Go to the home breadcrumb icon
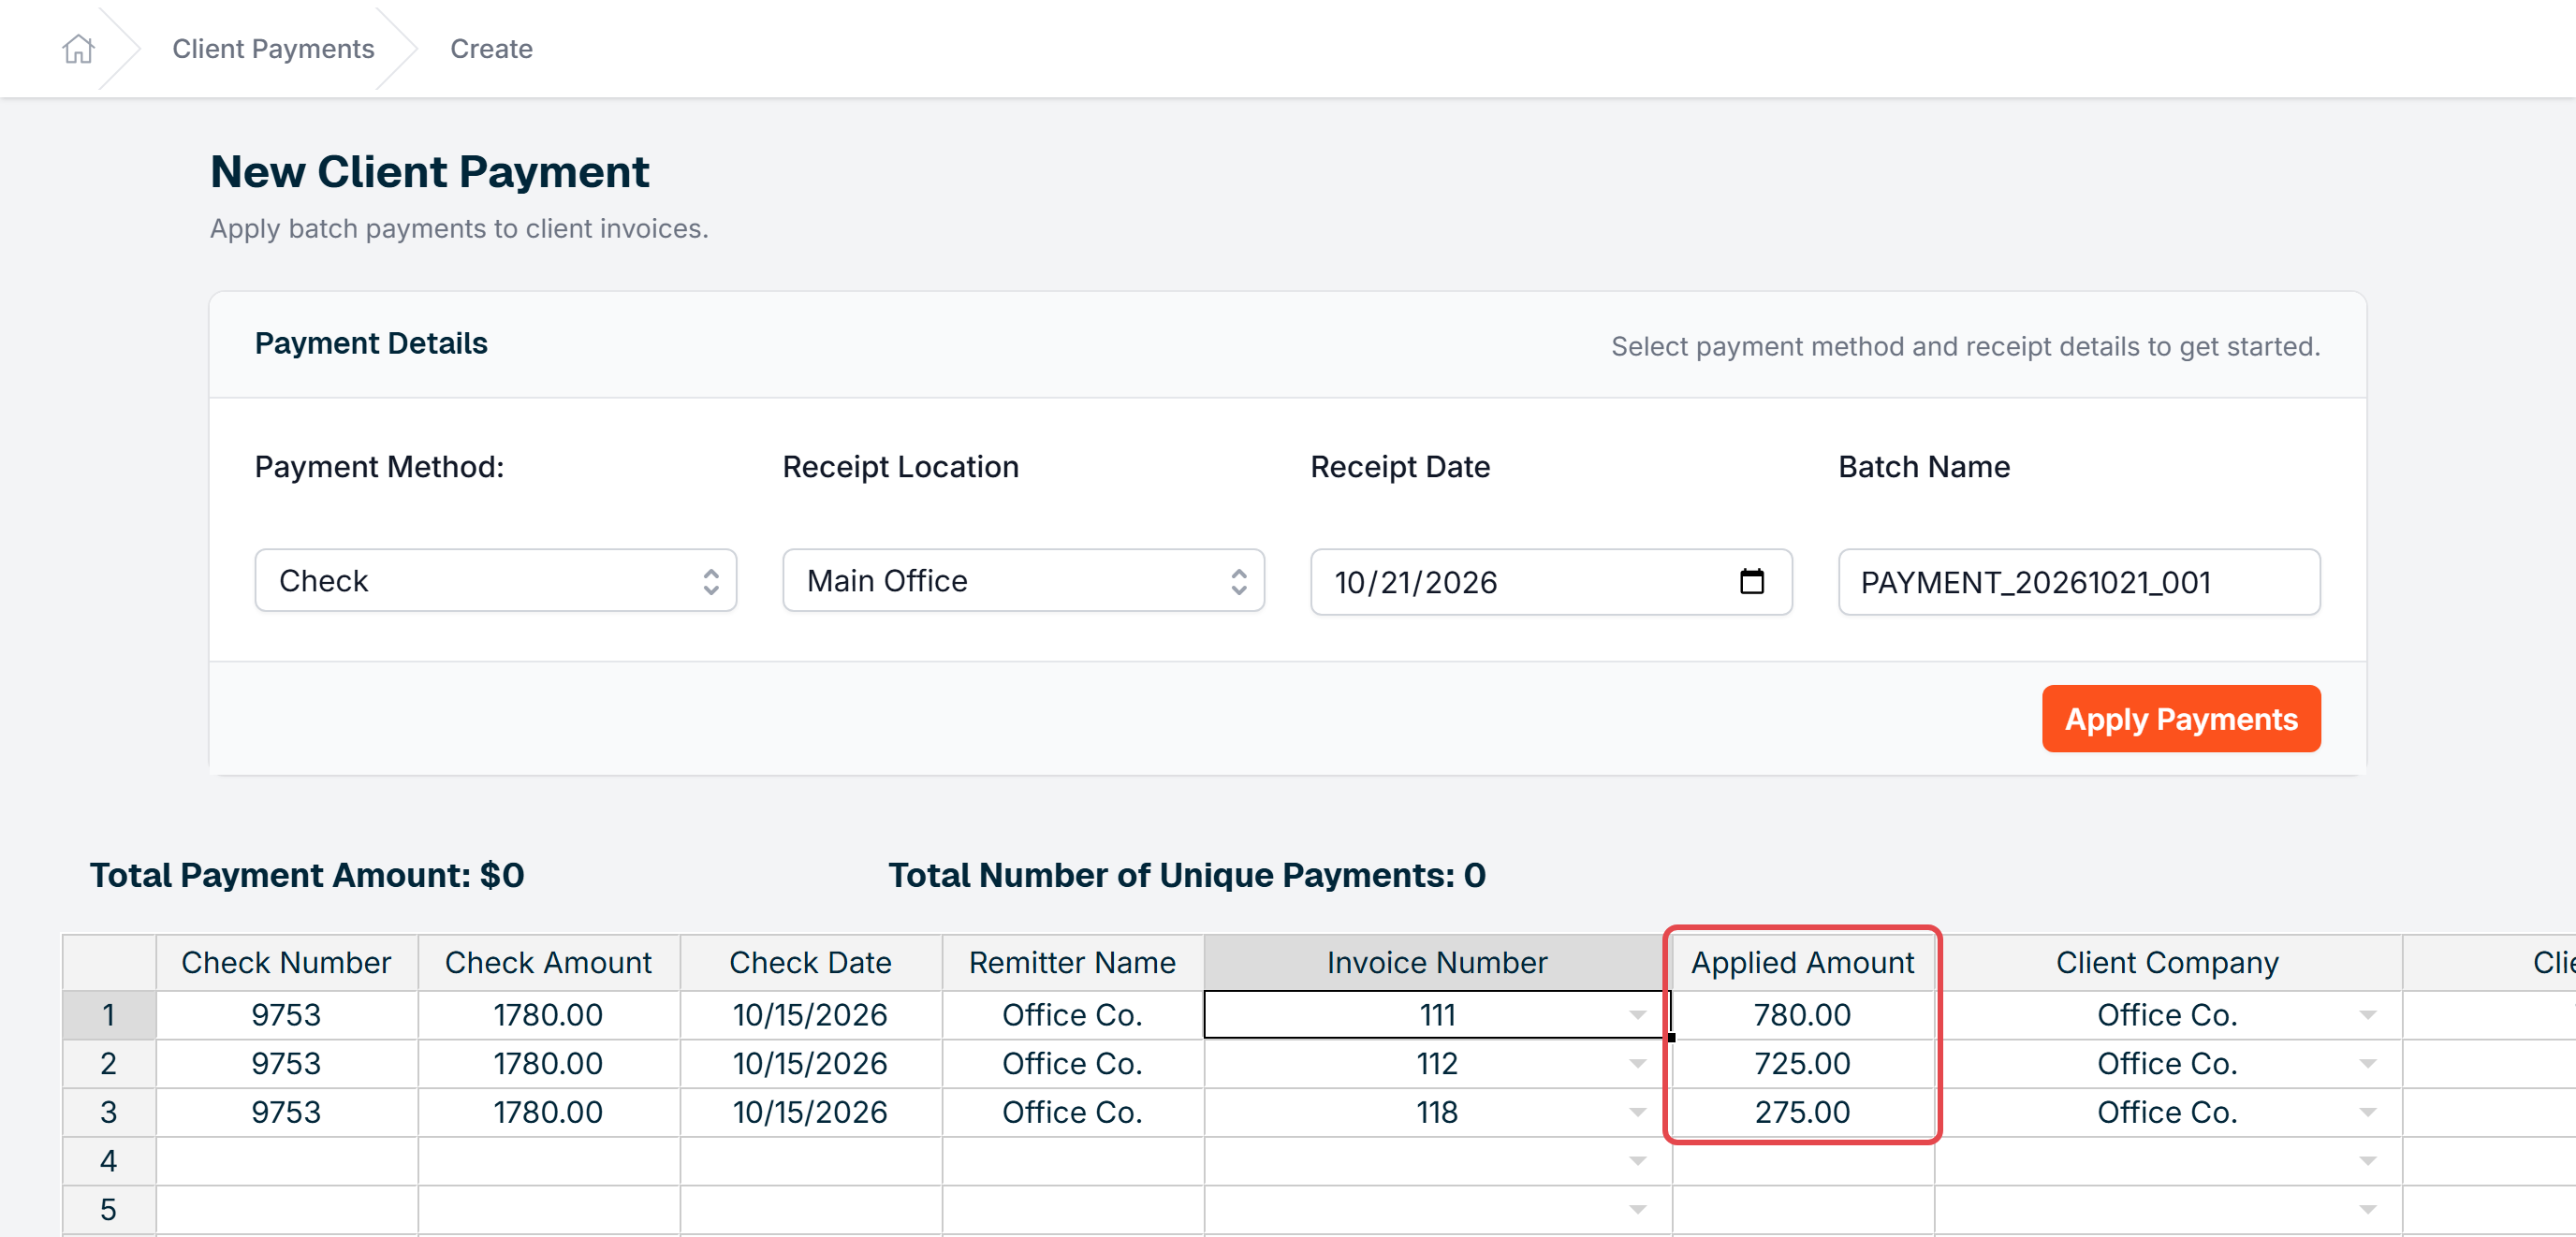This screenshot has height=1237, width=2576. click(x=78, y=48)
